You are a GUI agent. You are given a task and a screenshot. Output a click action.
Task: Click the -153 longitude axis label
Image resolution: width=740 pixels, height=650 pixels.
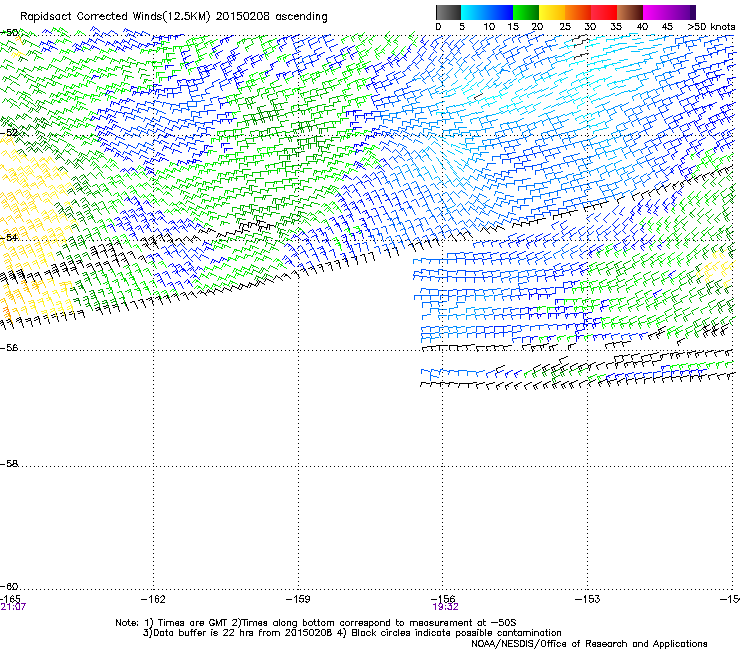pos(588,599)
